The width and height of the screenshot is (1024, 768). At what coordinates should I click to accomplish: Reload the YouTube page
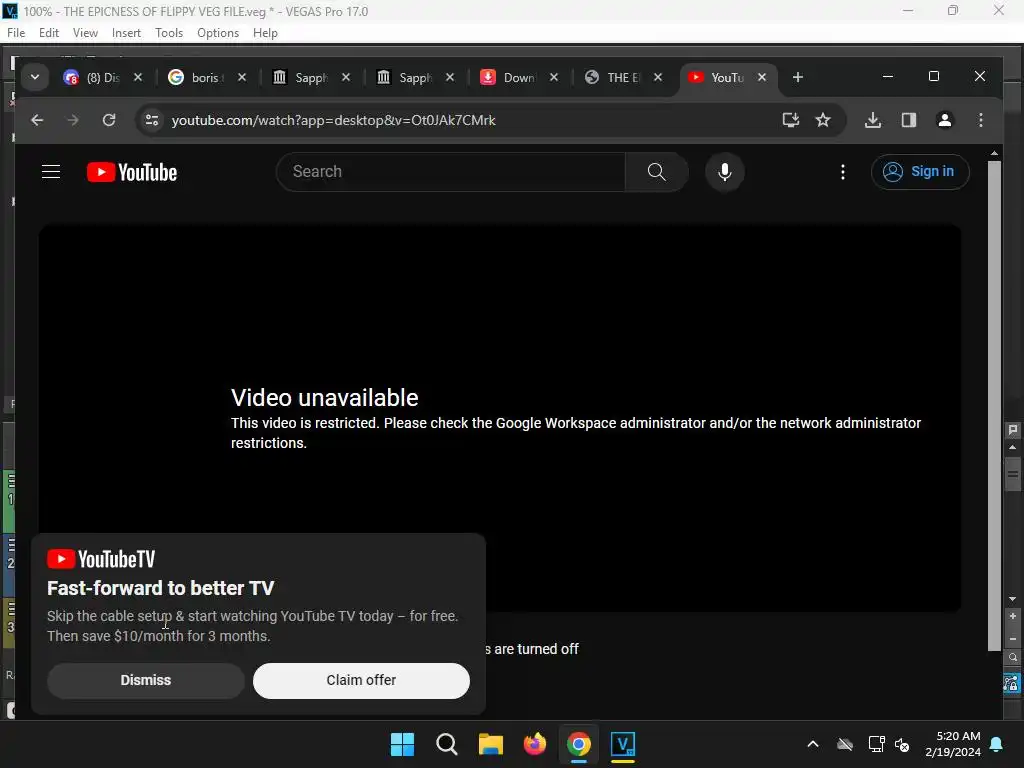tap(109, 120)
